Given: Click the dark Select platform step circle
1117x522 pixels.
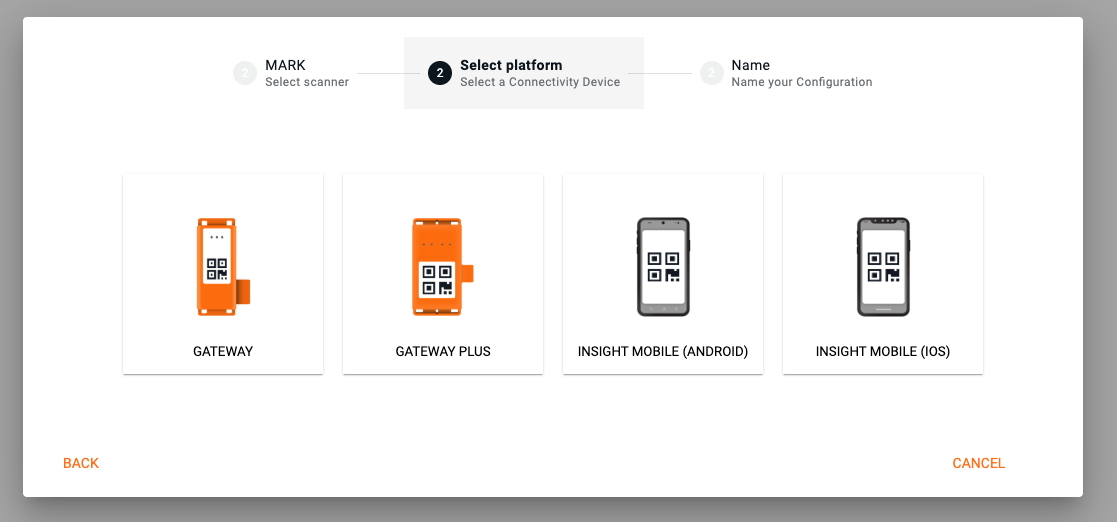Looking at the screenshot, I should coord(440,73).
